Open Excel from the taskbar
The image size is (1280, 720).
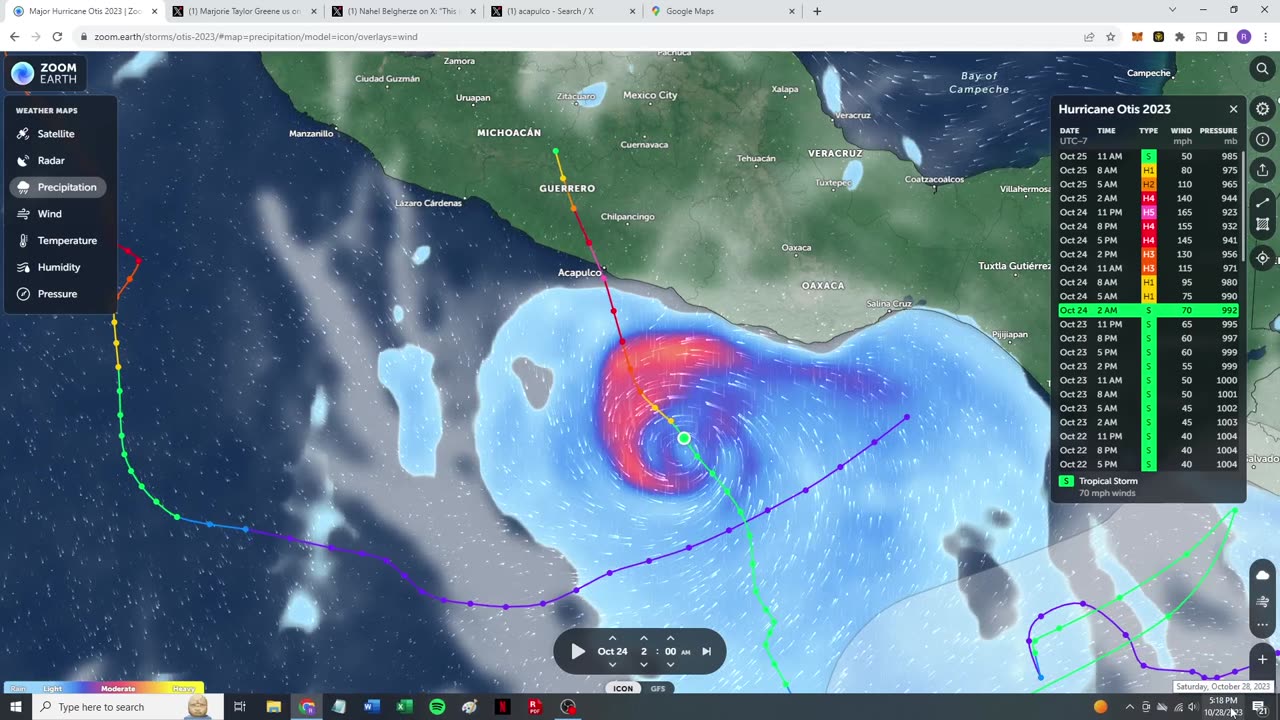404,707
